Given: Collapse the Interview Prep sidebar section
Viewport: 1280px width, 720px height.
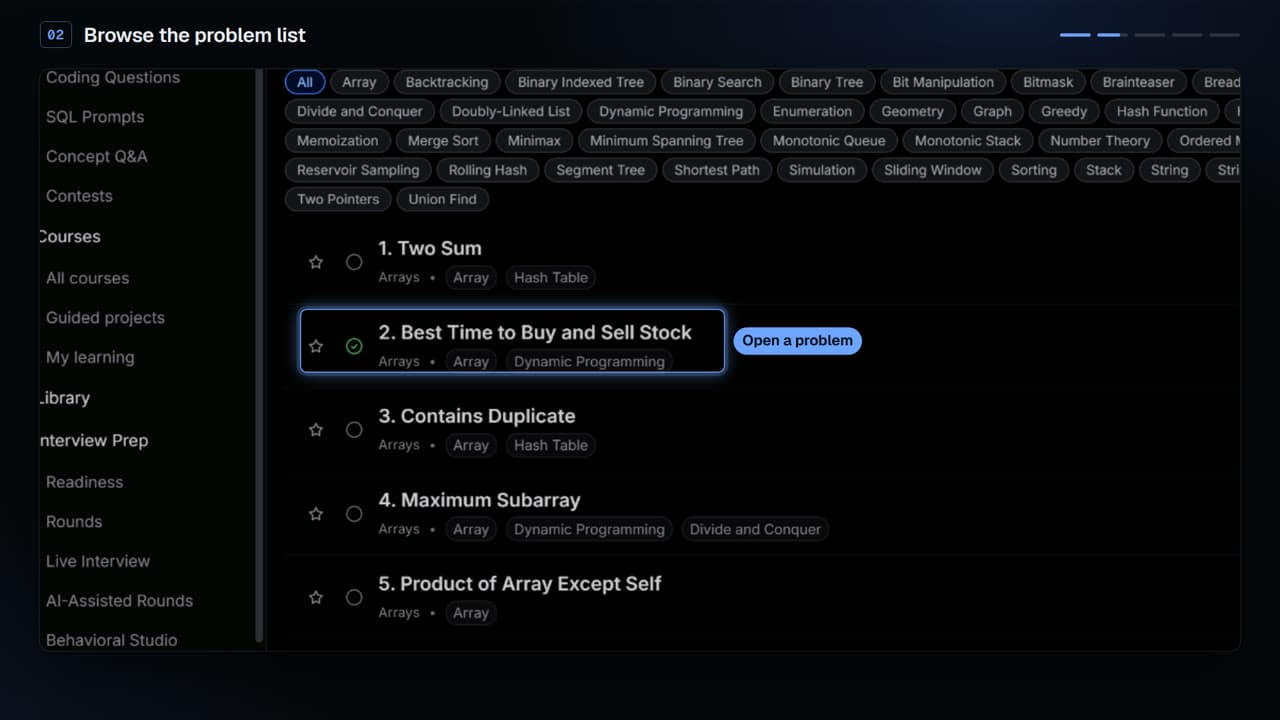Looking at the screenshot, I should pos(94,441).
